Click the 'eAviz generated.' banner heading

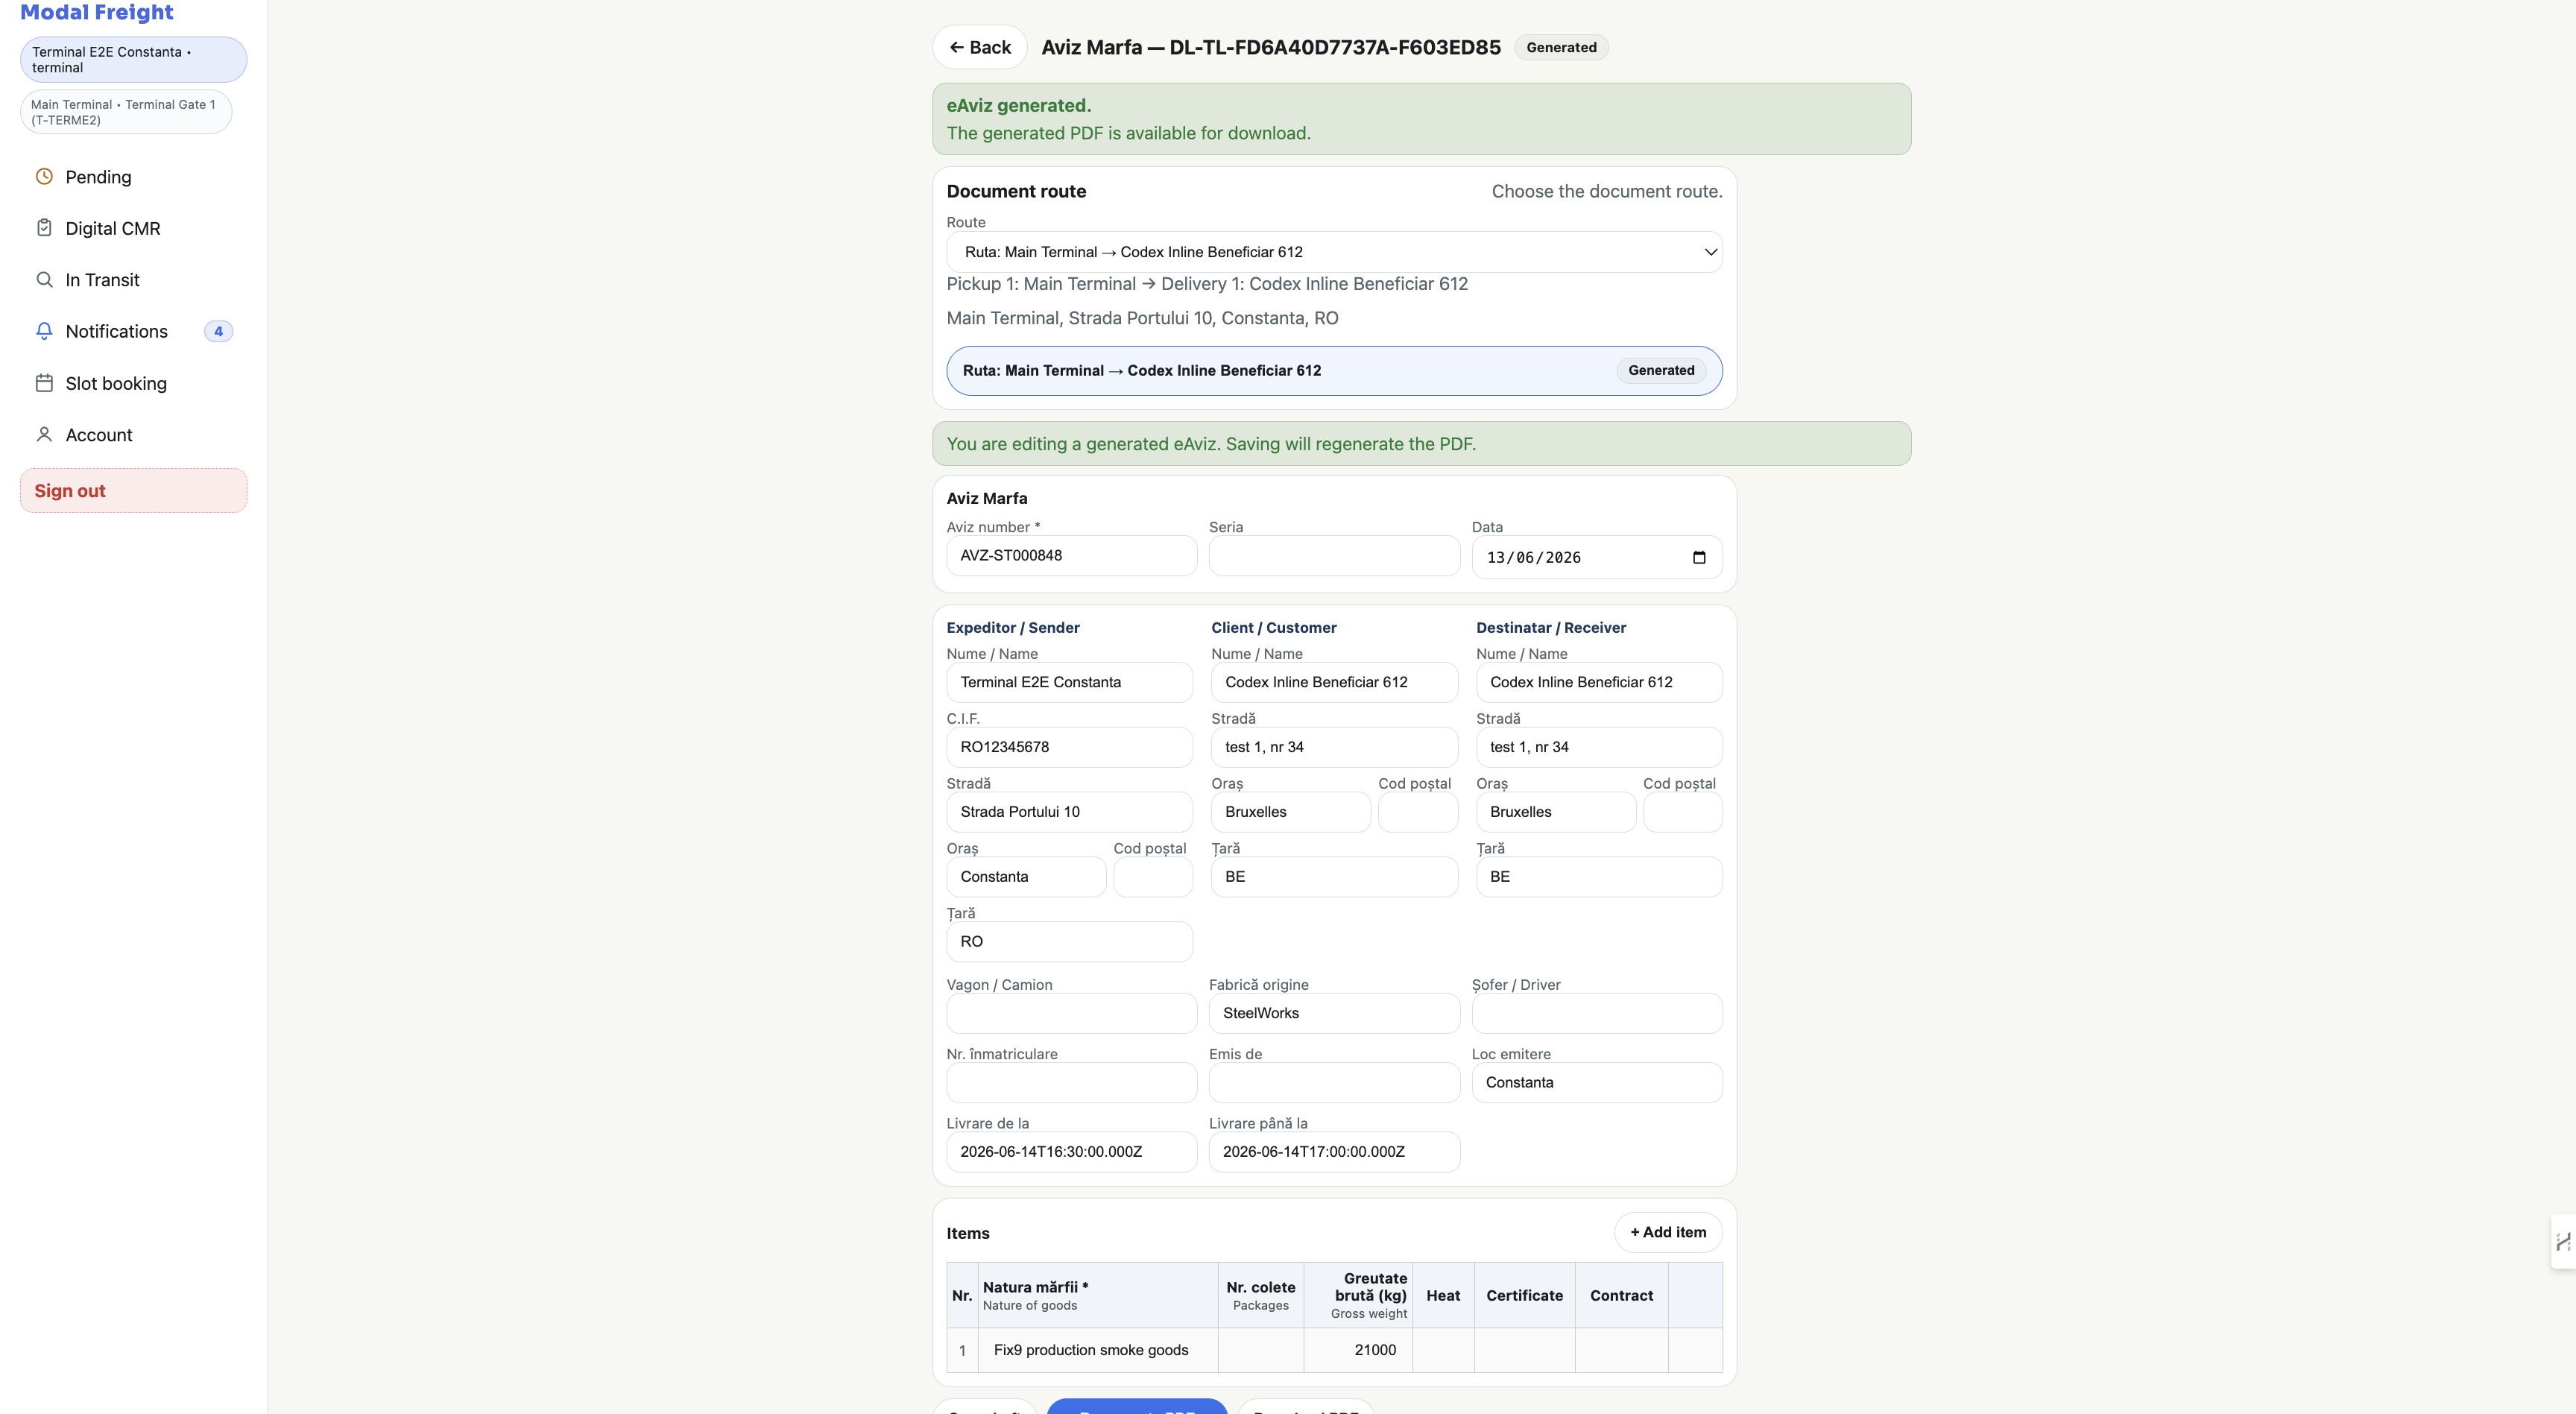point(1019,106)
